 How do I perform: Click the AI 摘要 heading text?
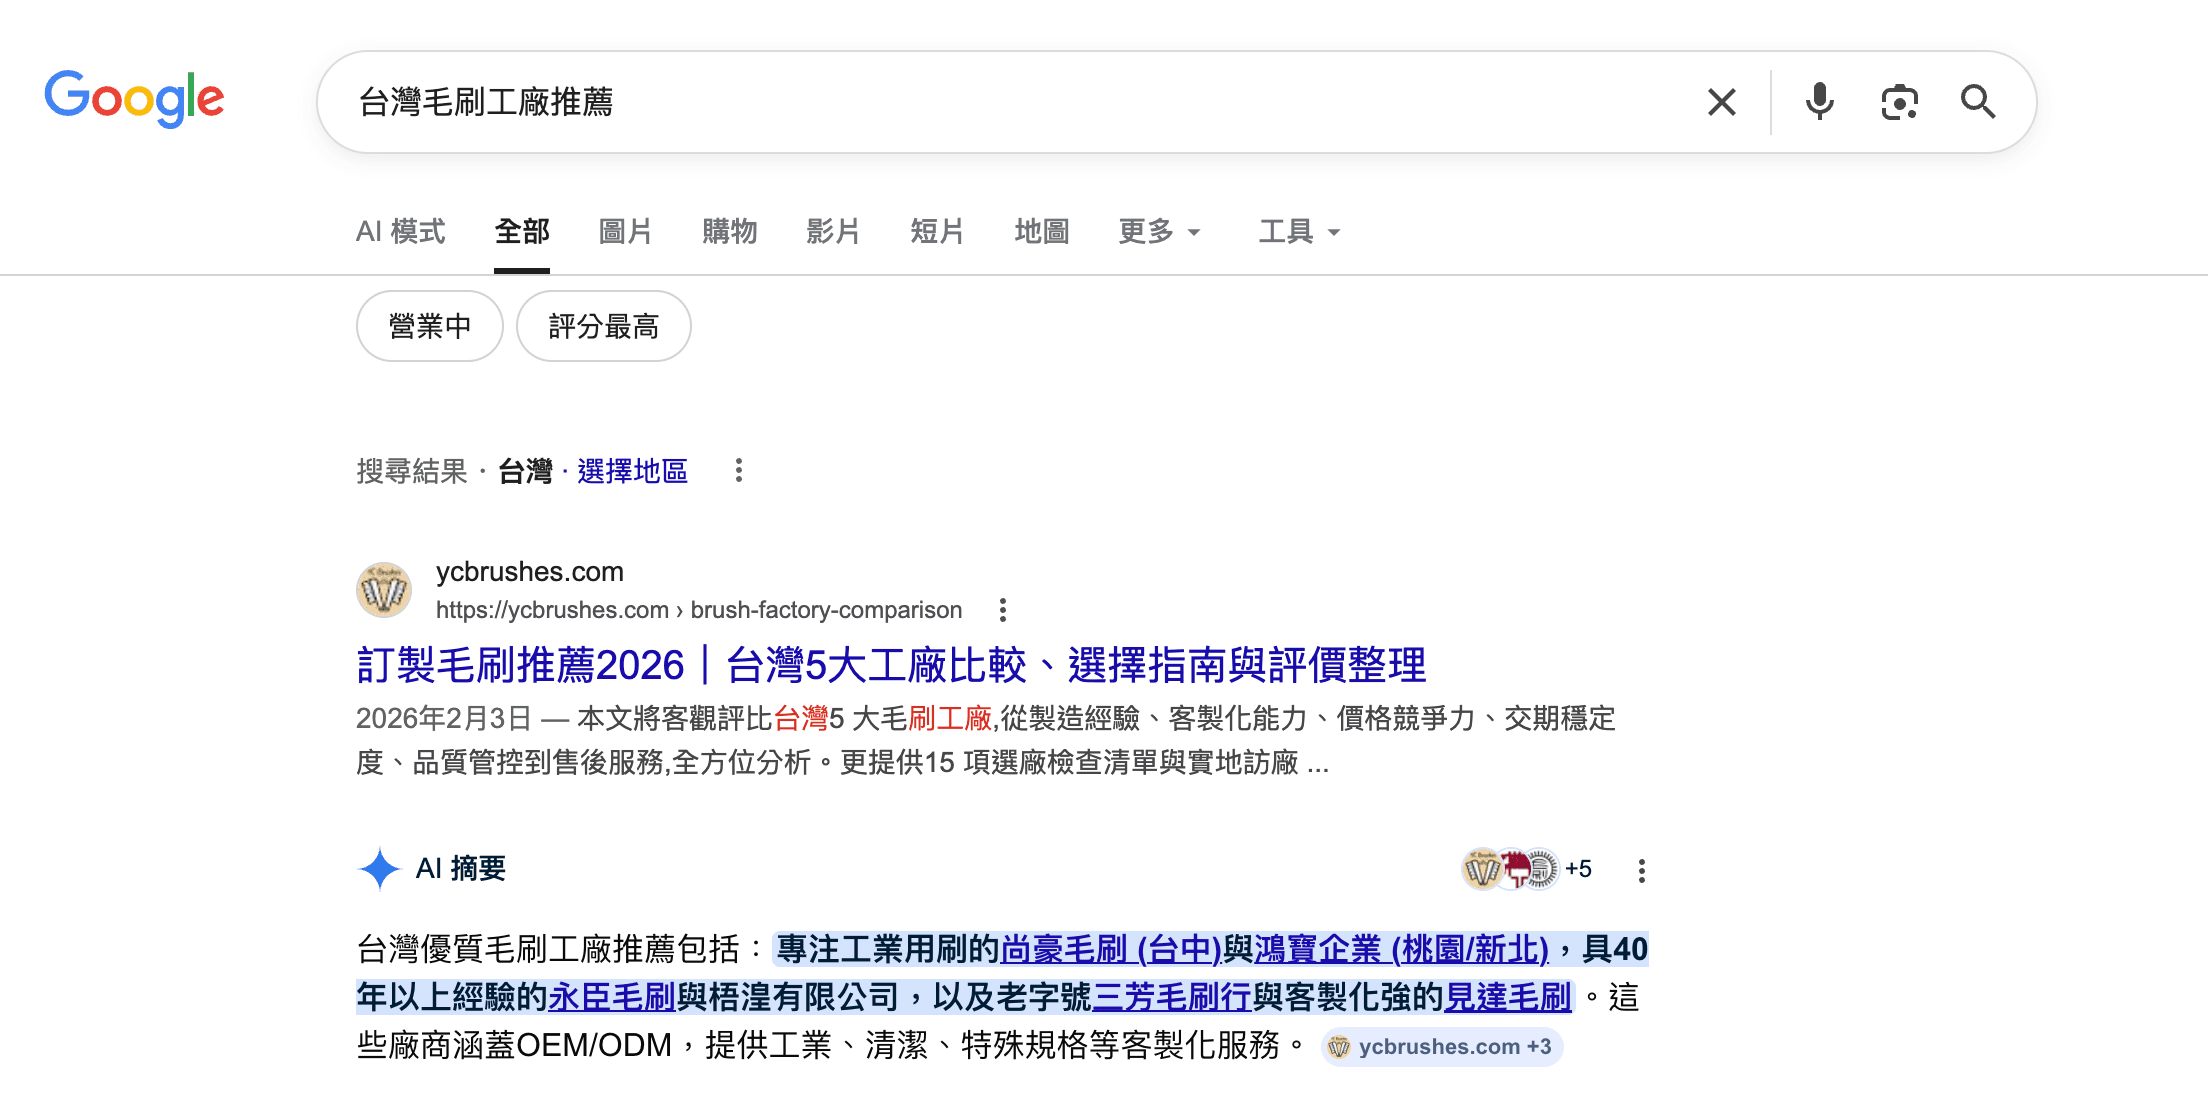pyautogui.click(x=461, y=868)
